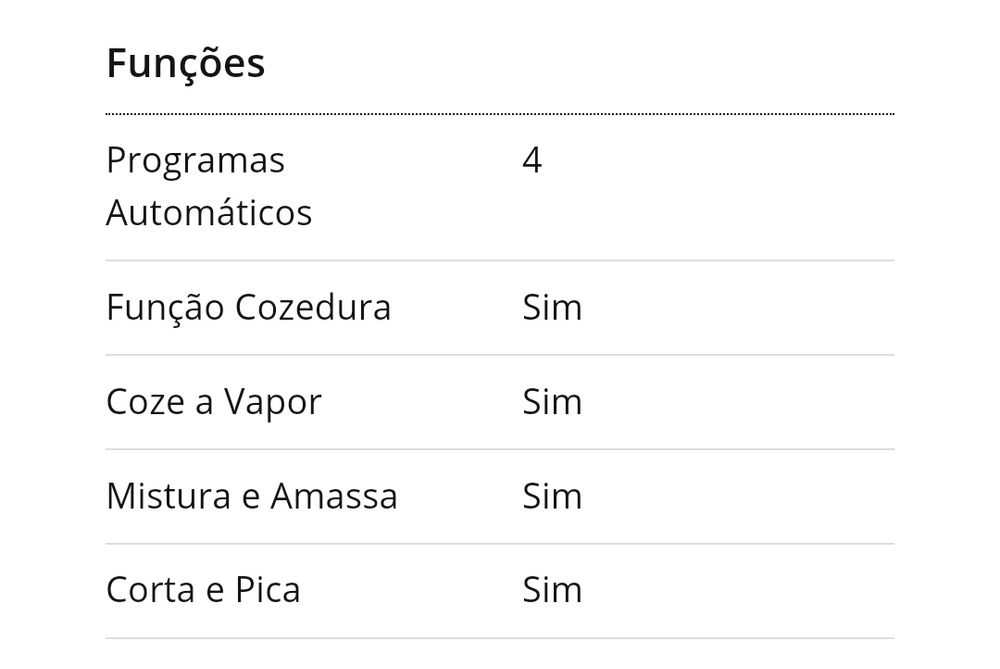This screenshot has width=1000, height=669.
Task: Click the Funções section heading
Action: [185, 63]
